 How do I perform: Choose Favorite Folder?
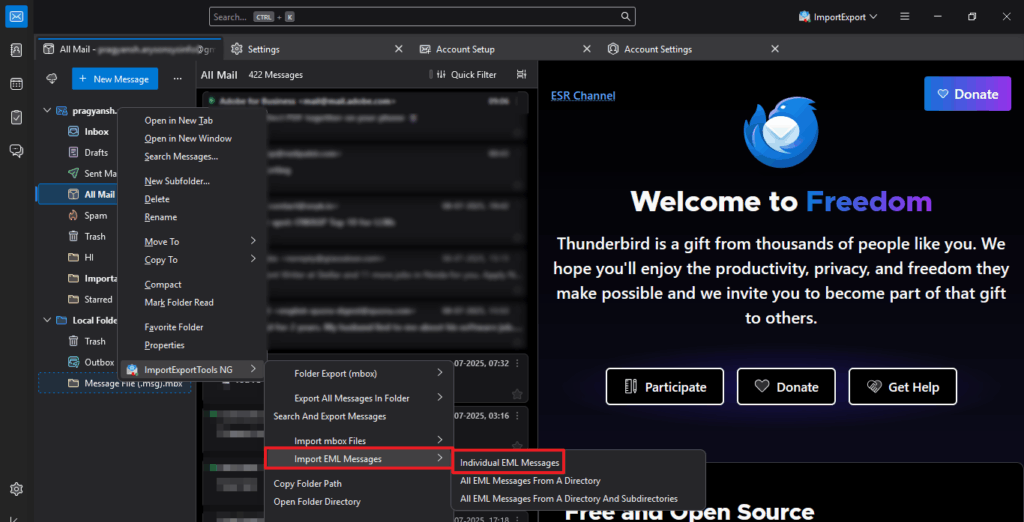click(x=174, y=327)
